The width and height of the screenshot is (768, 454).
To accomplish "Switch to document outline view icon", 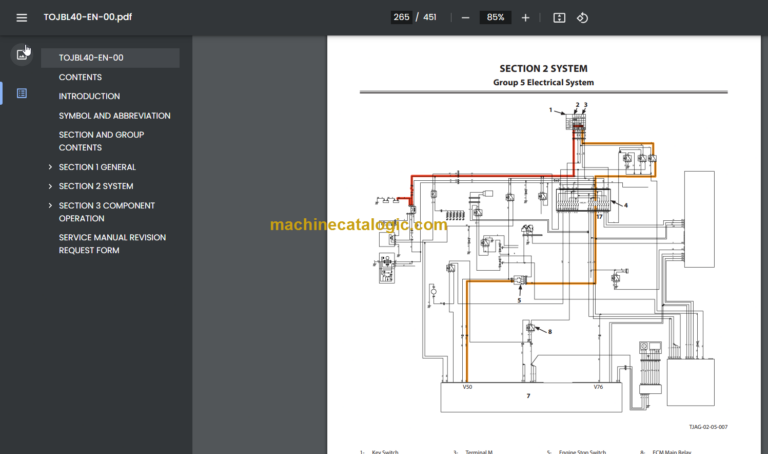I will [22, 93].
